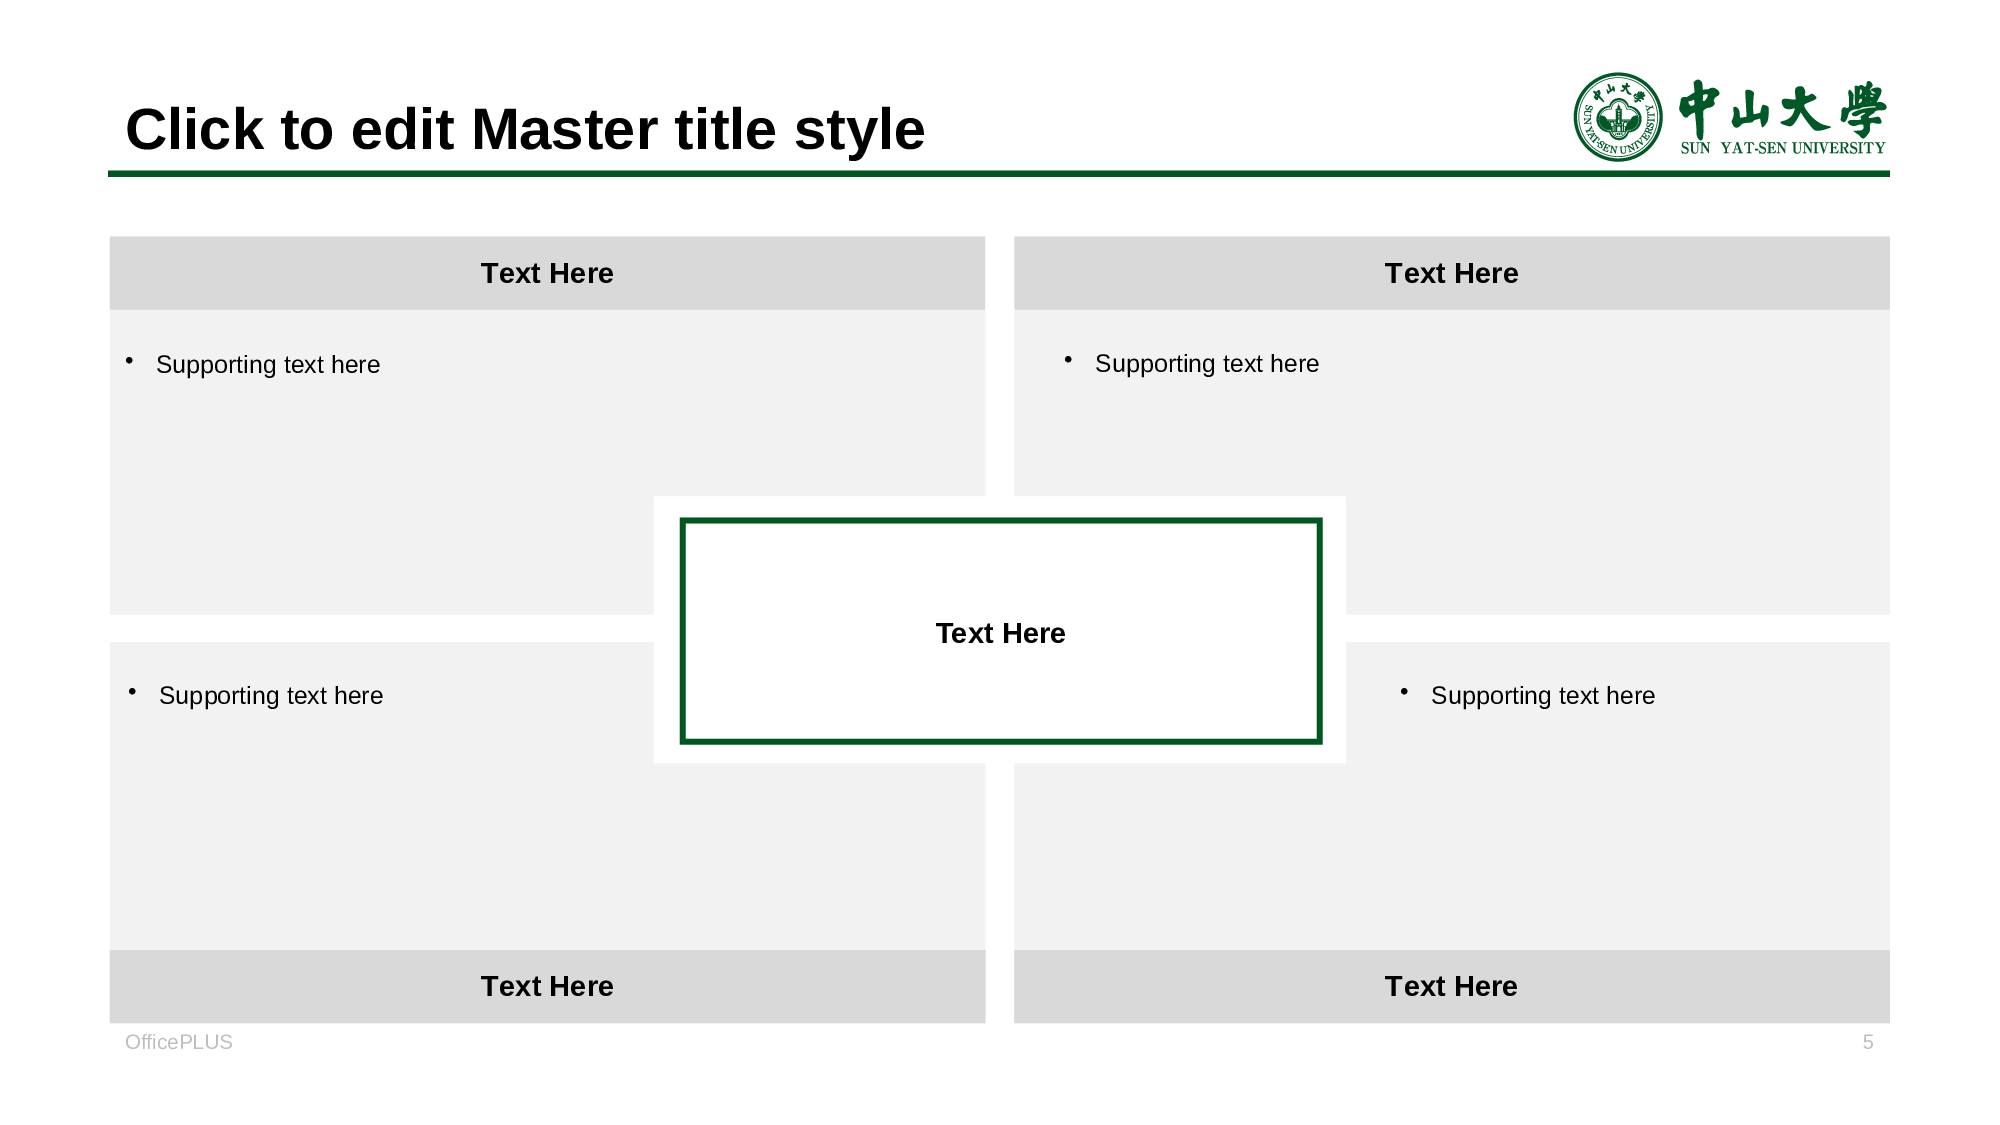The image size is (2000, 1125).
Task: Click the bullet point in the top-left panel
Action: point(129,360)
